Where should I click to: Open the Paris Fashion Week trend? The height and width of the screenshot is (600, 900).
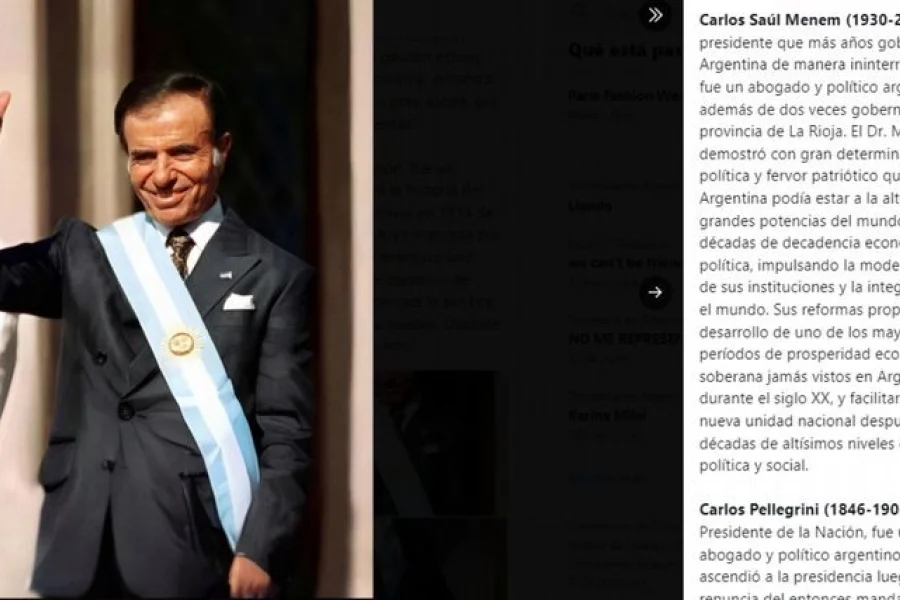624,96
